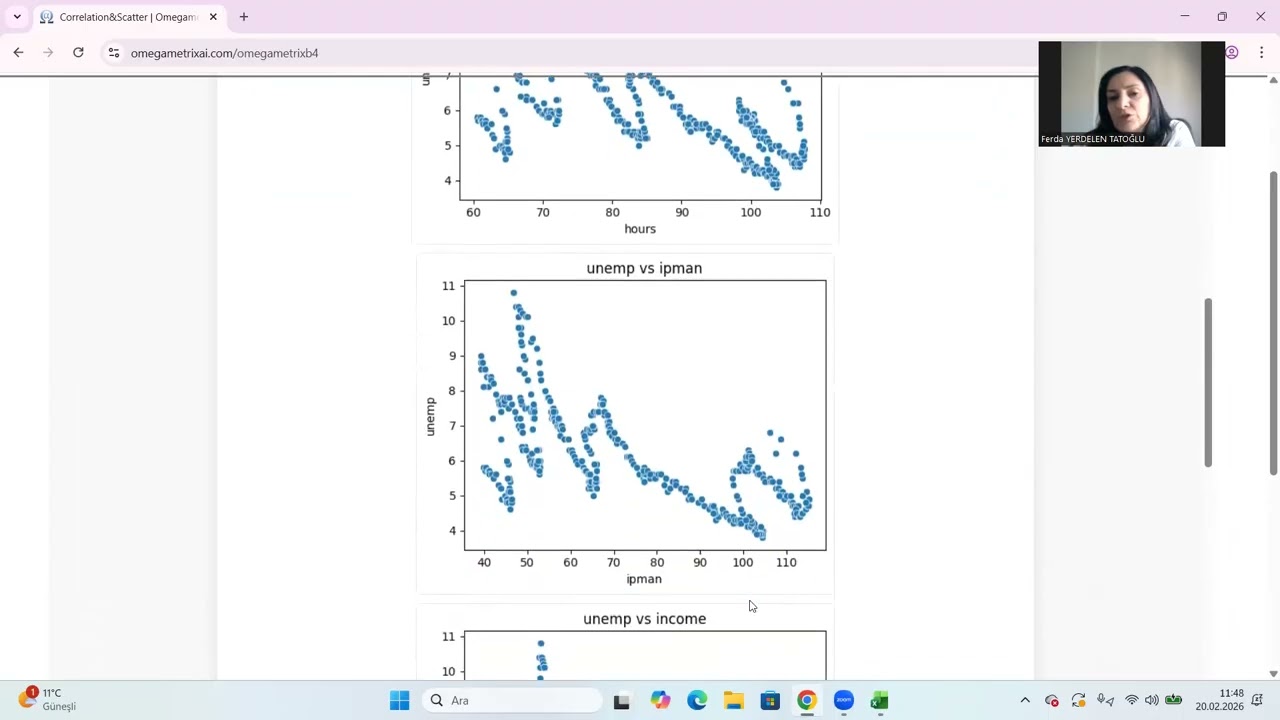The height and width of the screenshot is (720, 1280).
Task: Open Excel from the taskbar
Action: 879,700
